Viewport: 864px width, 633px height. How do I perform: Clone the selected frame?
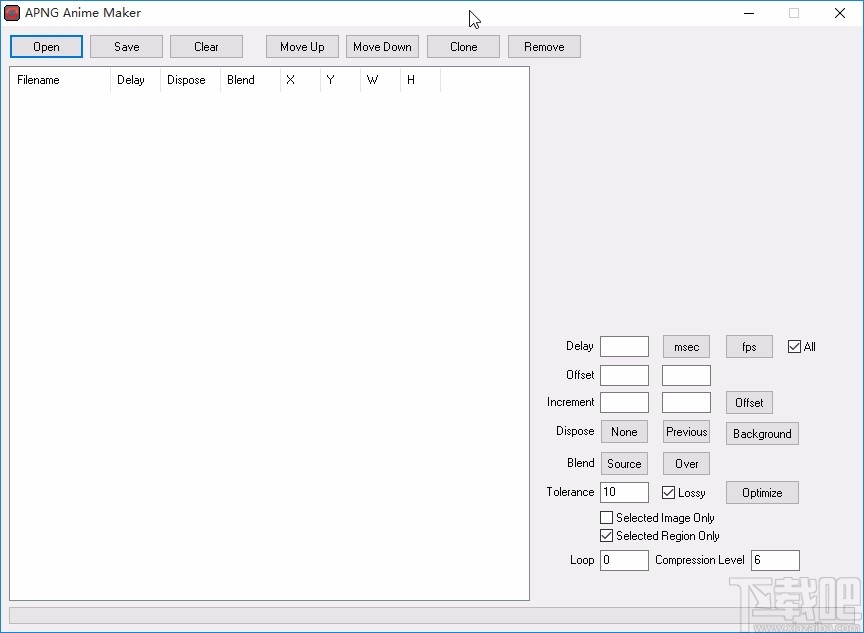[x=463, y=46]
